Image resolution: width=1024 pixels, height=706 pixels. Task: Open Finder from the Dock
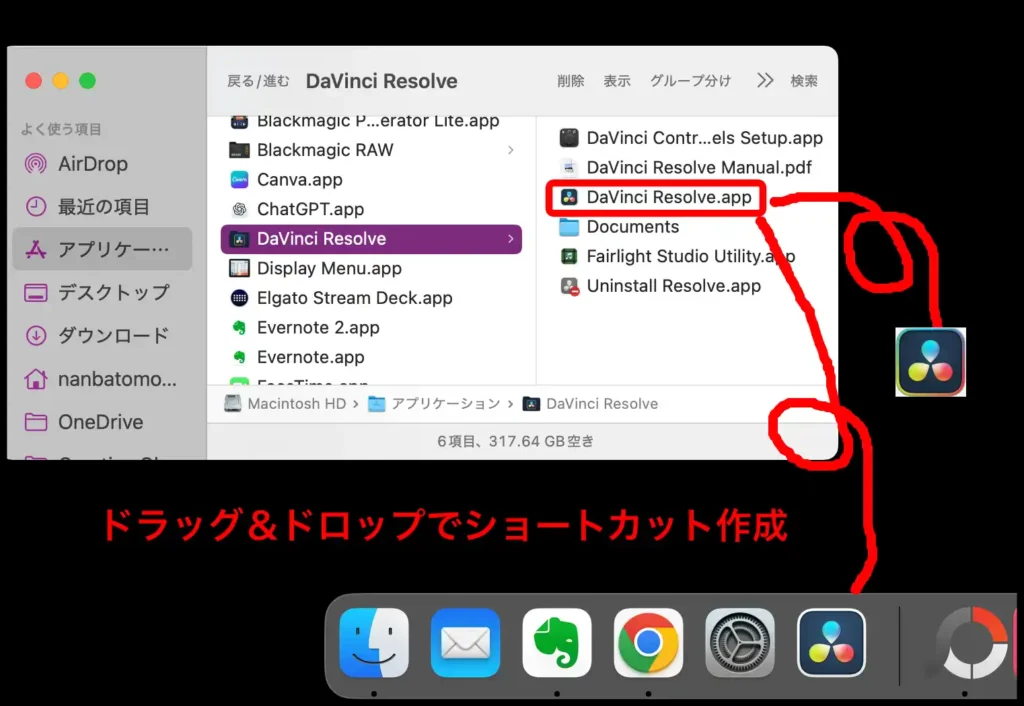tap(374, 643)
